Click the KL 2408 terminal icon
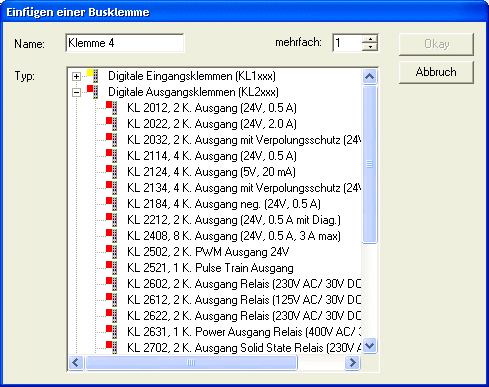 [x=112, y=236]
